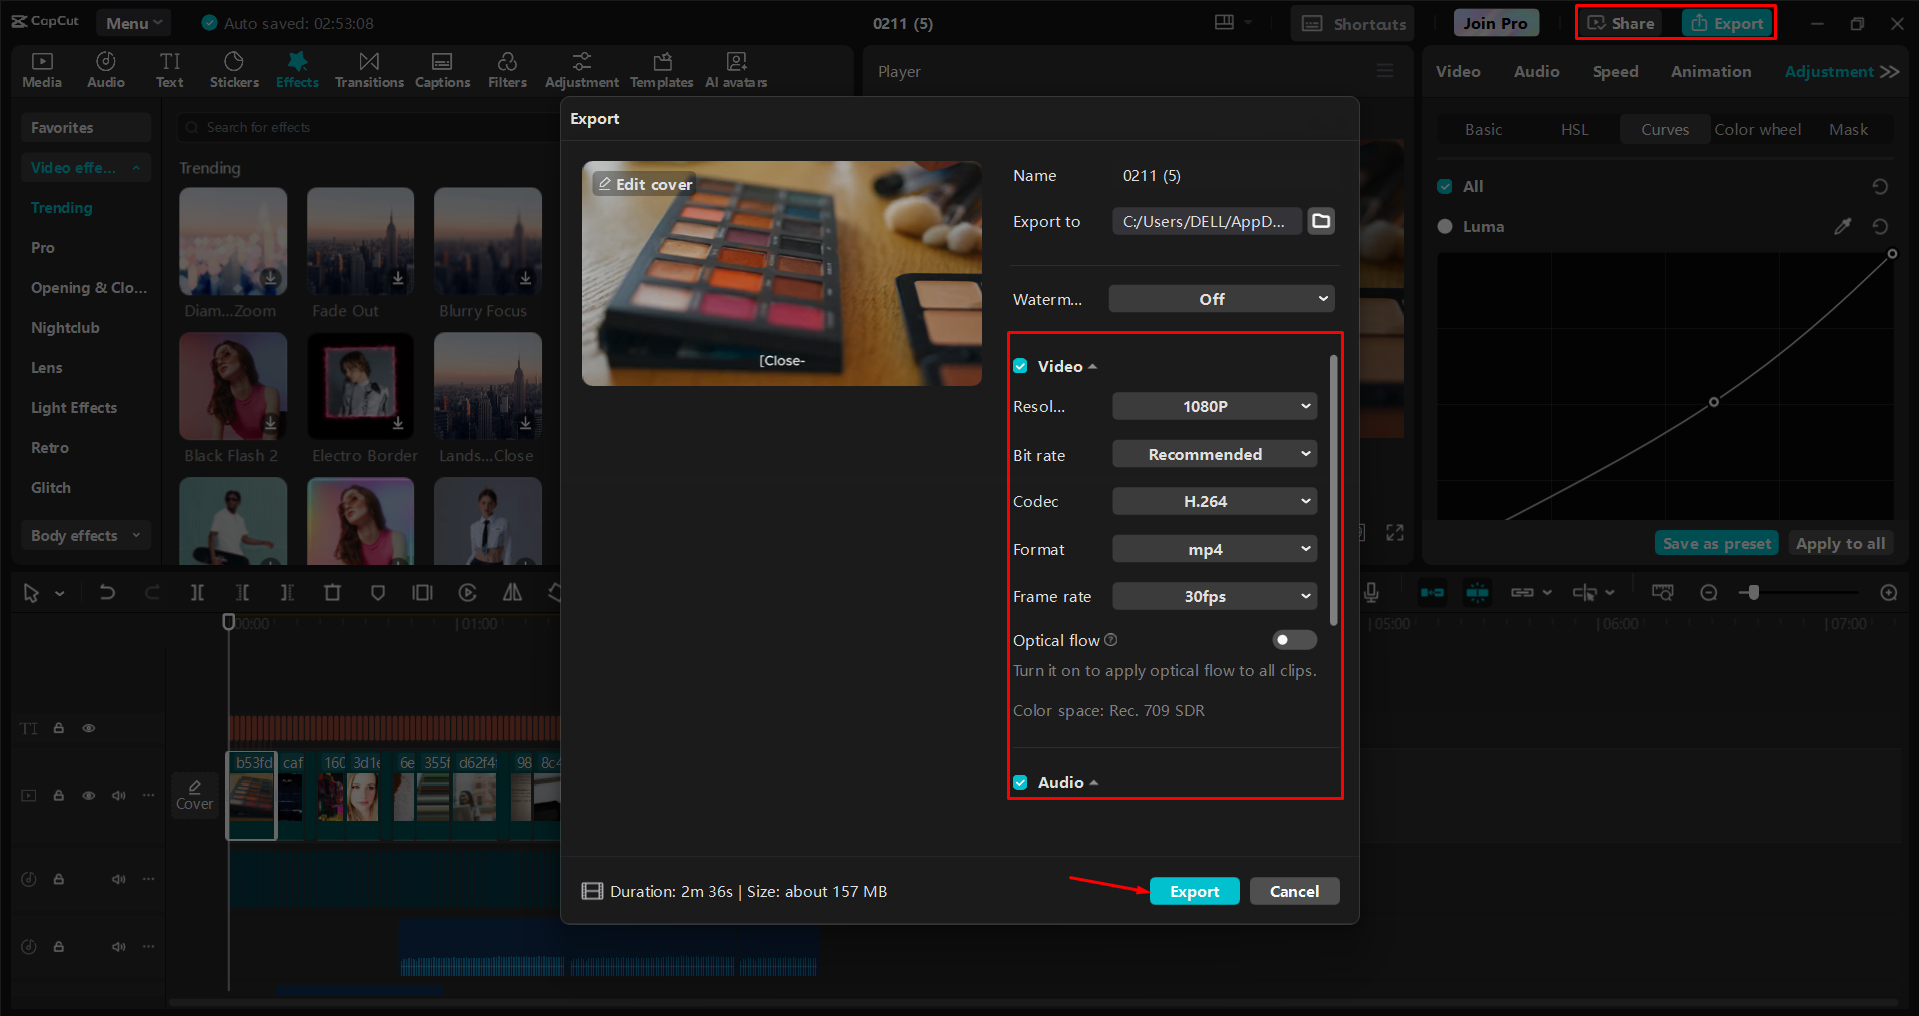The height and width of the screenshot is (1016, 1919).
Task: Undo the last edit
Action: pyautogui.click(x=107, y=592)
